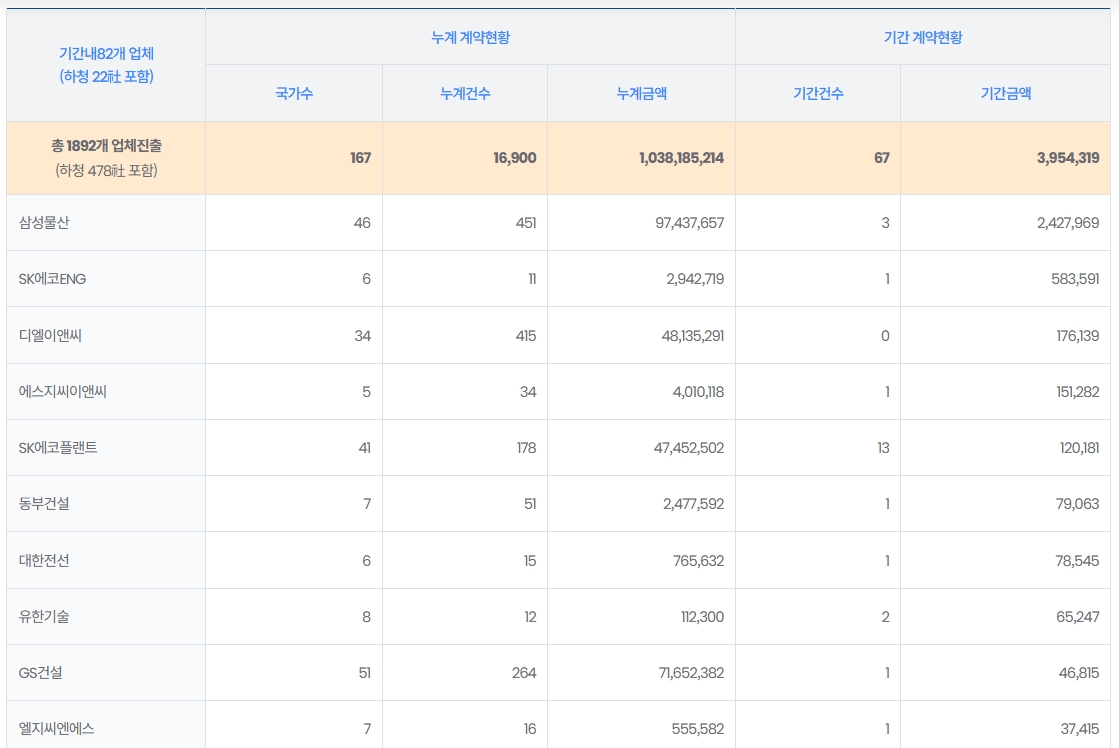This screenshot has height=748, width=1119.
Task: Click 동부건설 period amount 79,063
Action: [x=1078, y=504]
